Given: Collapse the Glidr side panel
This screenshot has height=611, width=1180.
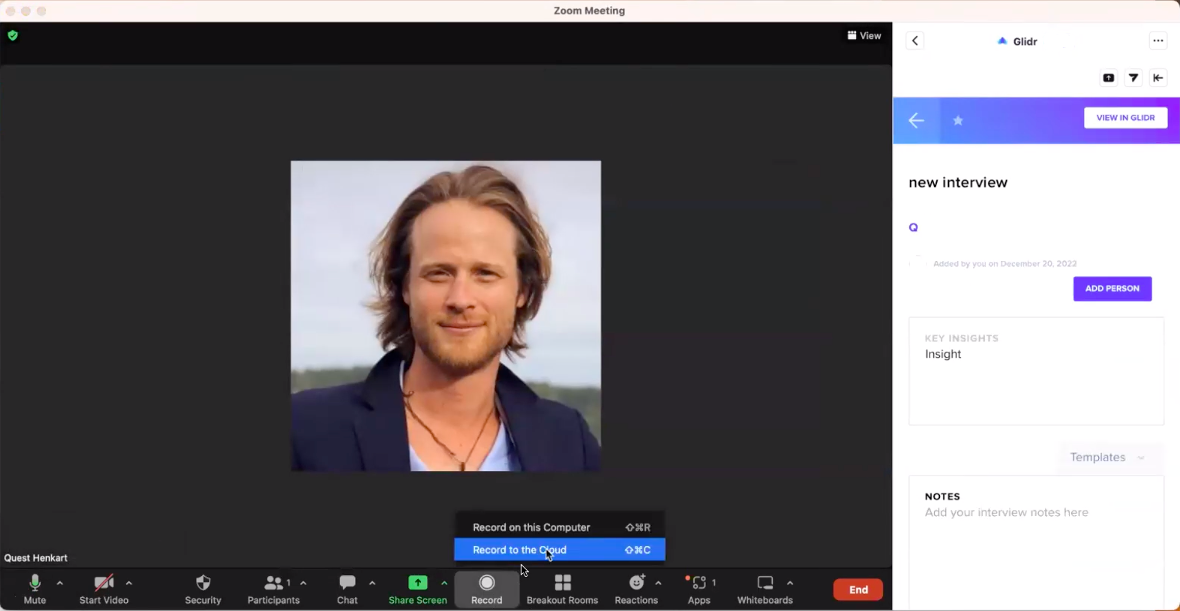Looking at the screenshot, I should (x=1158, y=78).
